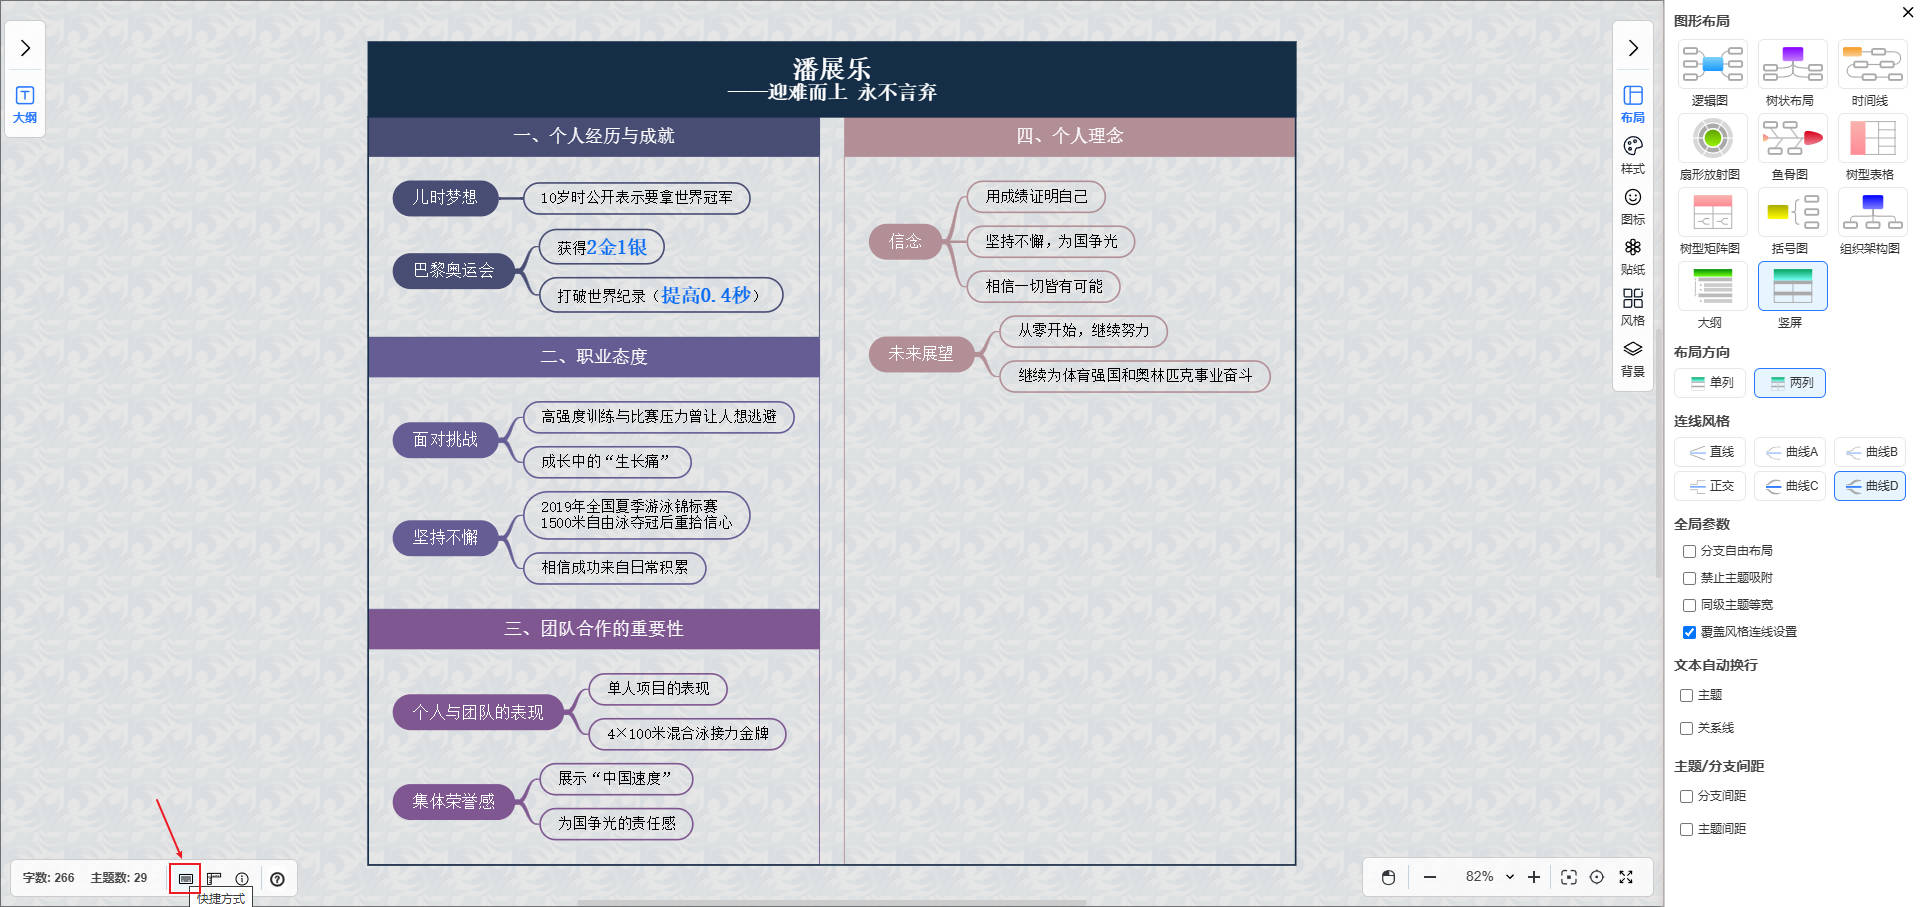Open the background (背景) settings panel
The image size is (1920, 907).
[x=1632, y=358]
